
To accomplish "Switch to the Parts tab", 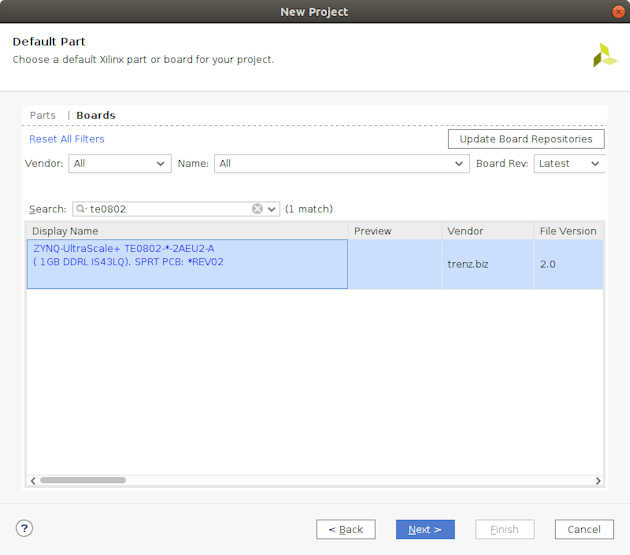I will 43,115.
